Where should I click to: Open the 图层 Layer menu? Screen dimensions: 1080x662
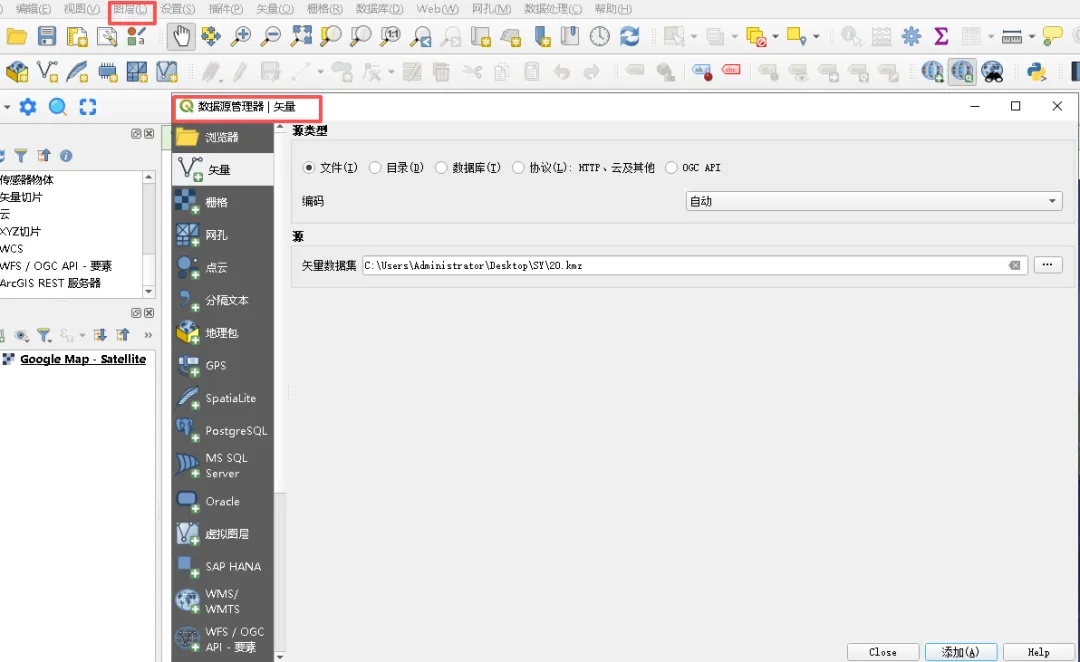pos(131,9)
